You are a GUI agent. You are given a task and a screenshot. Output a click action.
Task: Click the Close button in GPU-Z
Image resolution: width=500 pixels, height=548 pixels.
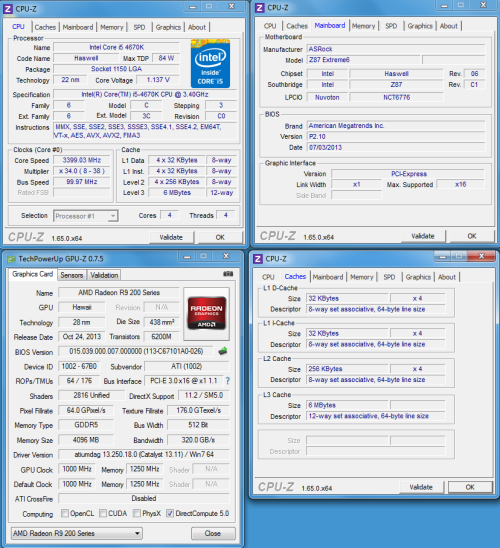pyautogui.click(x=213, y=533)
